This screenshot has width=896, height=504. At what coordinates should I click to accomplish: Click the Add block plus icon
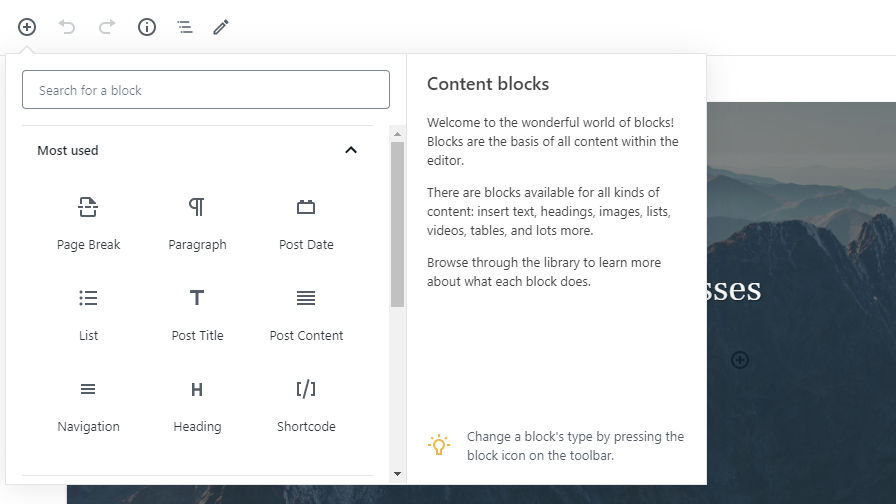point(27,27)
